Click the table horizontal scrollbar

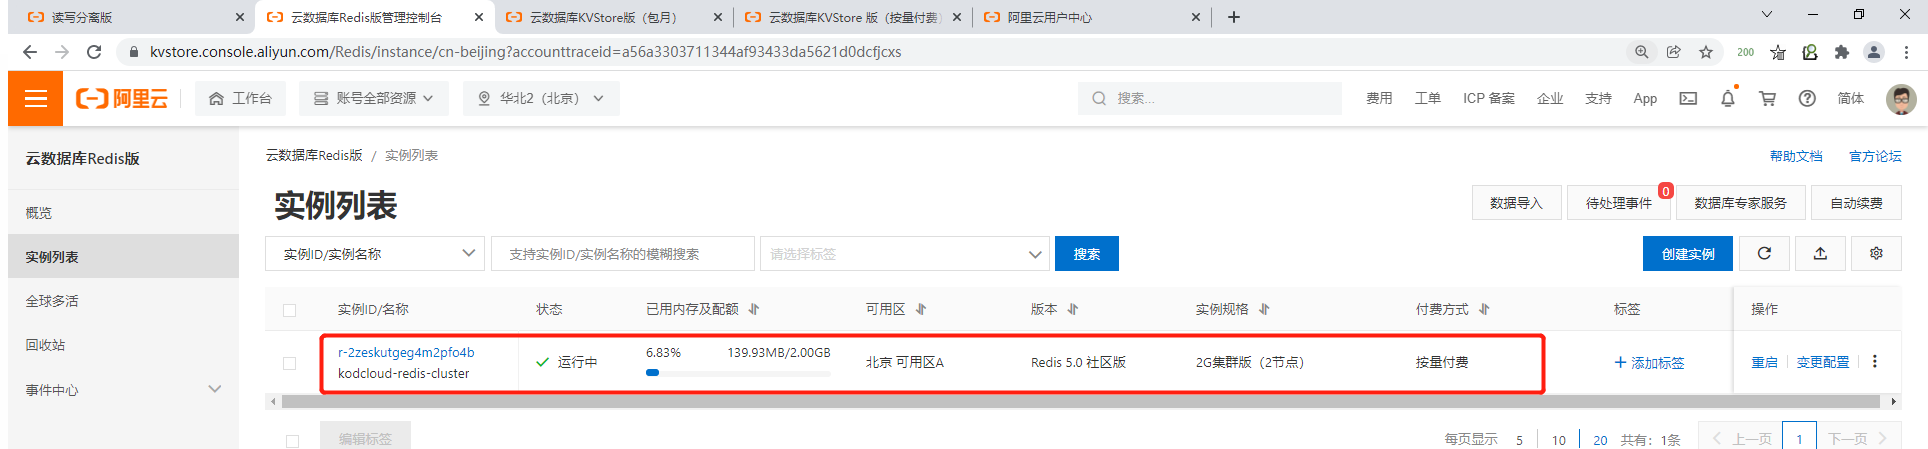[x=1080, y=402]
